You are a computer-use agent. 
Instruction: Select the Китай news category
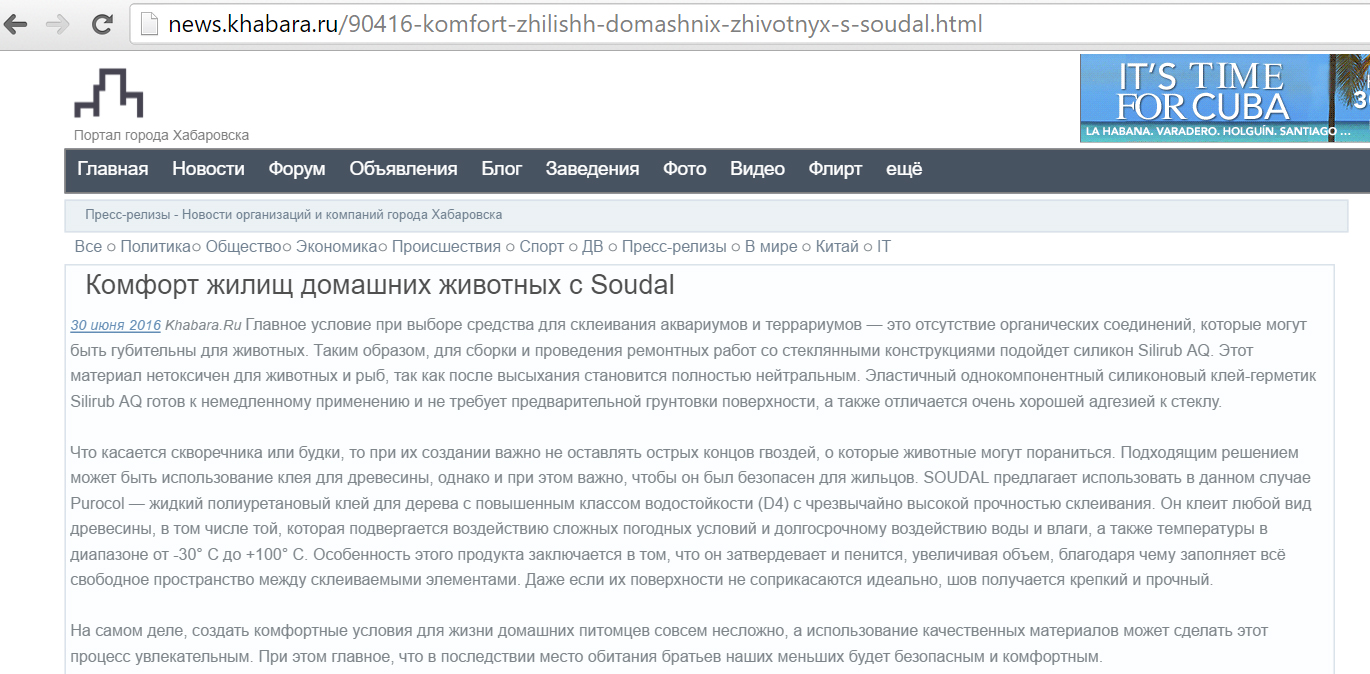(837, 246)
